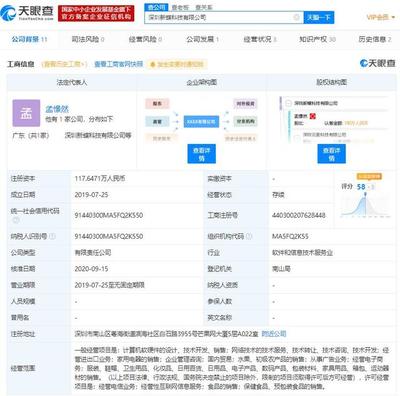Click the score value 58
The height and width of the screenshot is (396, 400).
coord(361,187)
